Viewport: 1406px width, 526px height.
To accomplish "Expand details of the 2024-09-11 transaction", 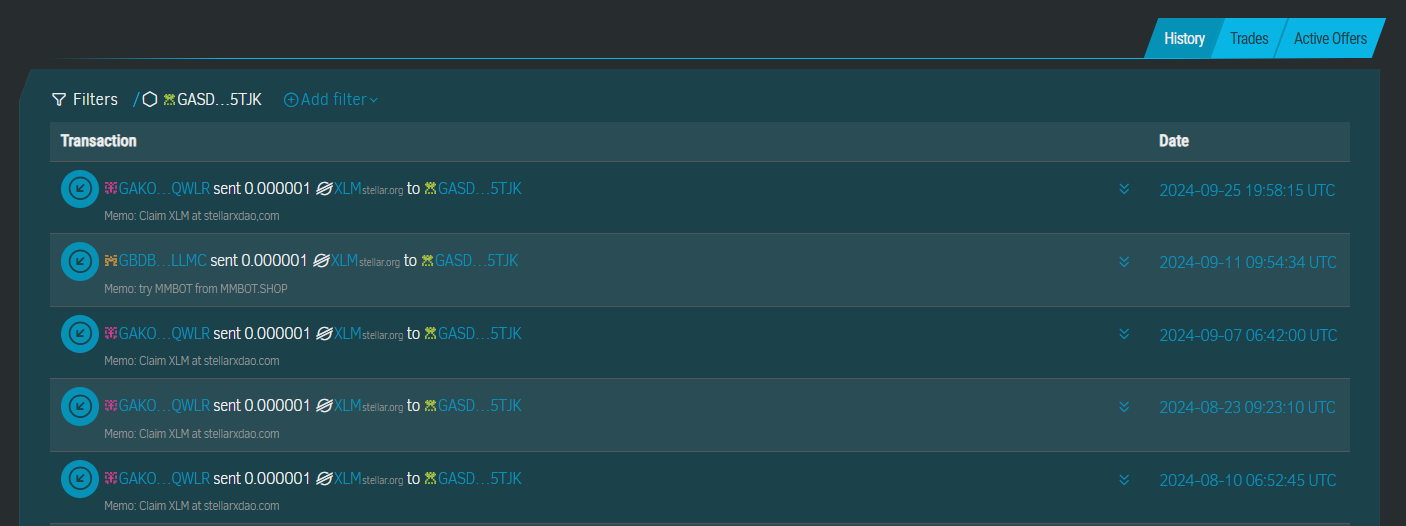I will click(x=1124, y=262).
